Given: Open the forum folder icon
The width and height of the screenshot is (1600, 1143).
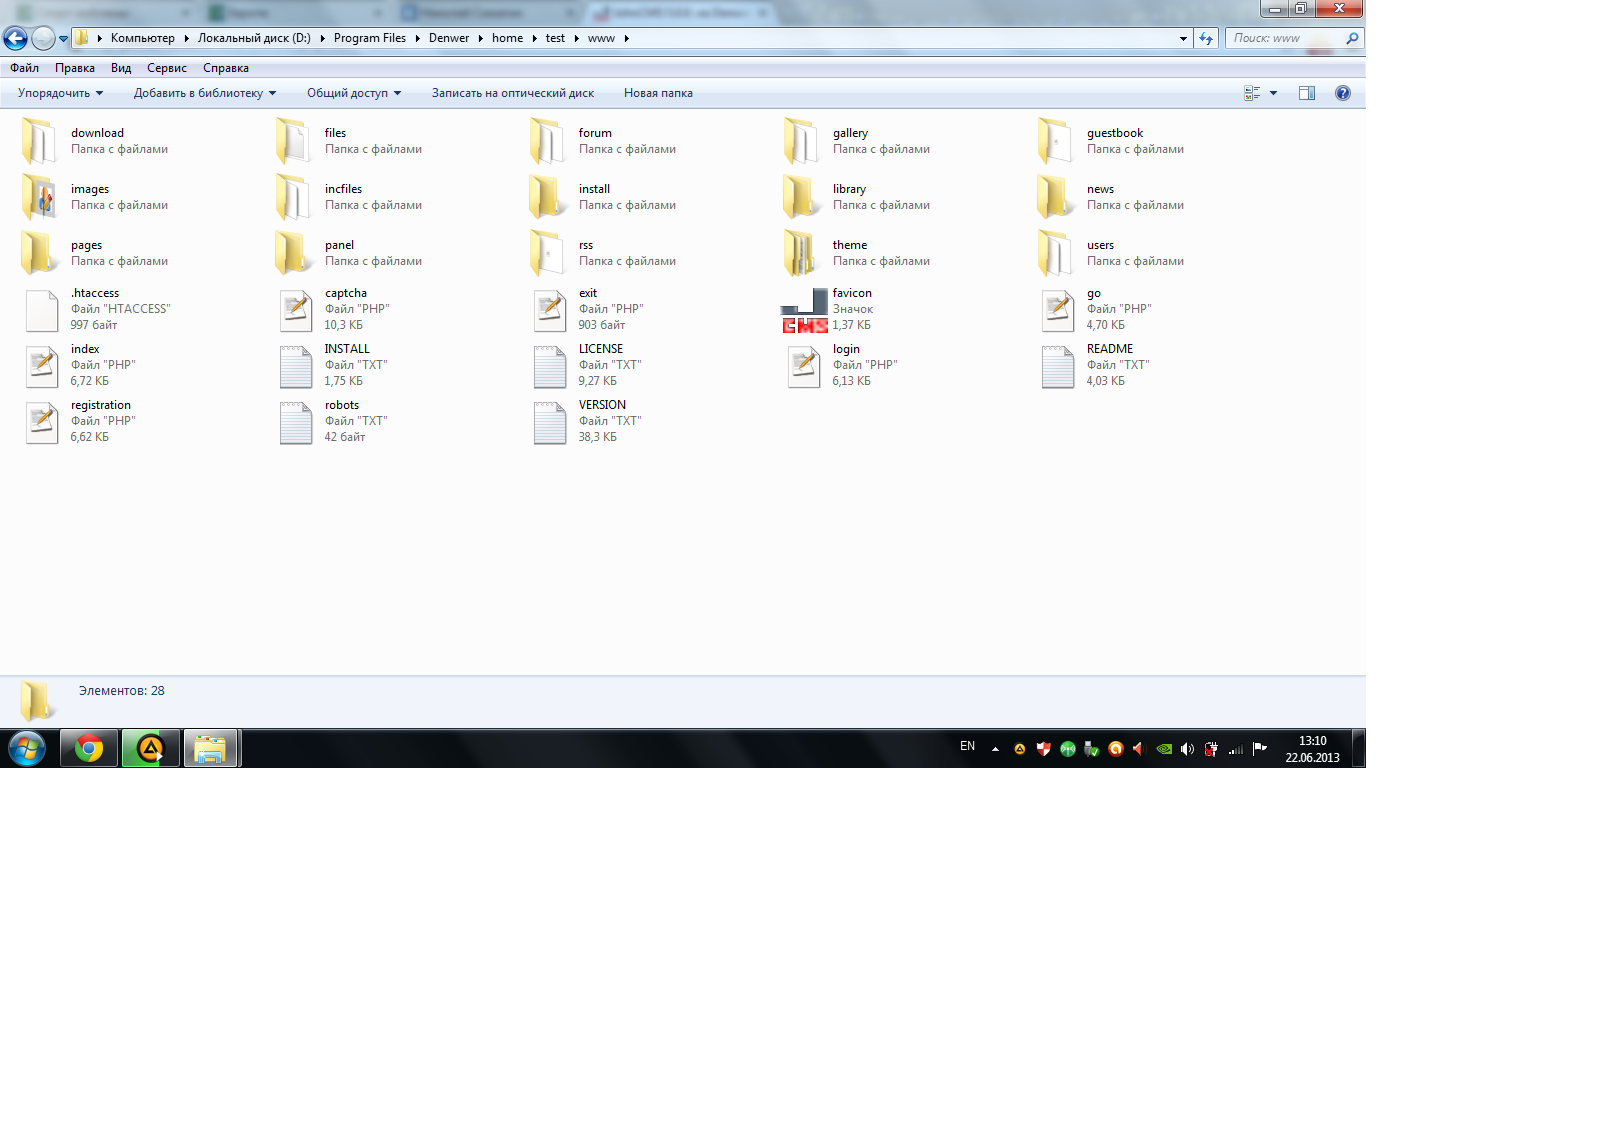Looking at the screenshot, I should (x=548, y=141).
